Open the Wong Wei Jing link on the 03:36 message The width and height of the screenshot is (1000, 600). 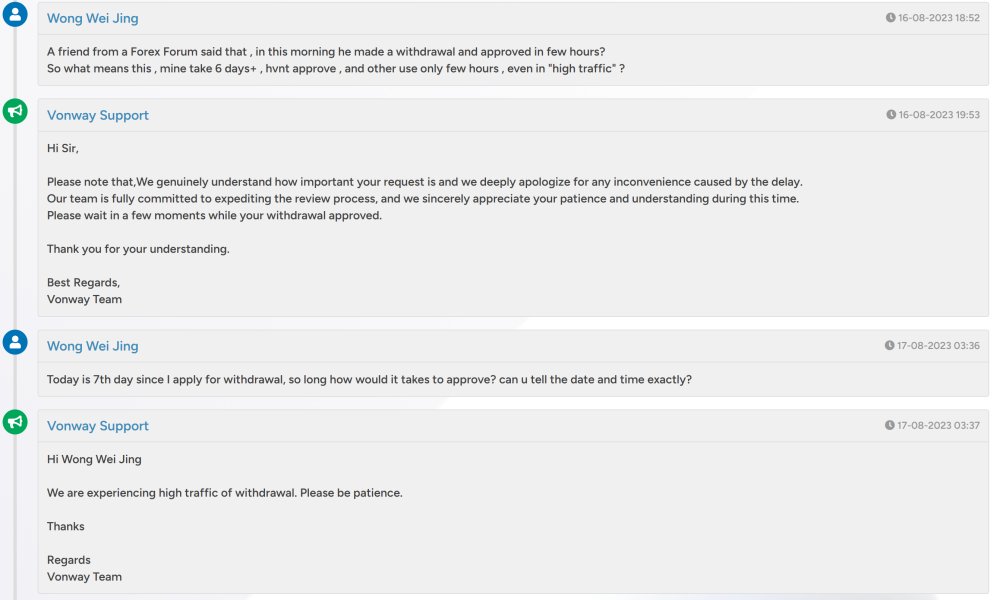92,346
